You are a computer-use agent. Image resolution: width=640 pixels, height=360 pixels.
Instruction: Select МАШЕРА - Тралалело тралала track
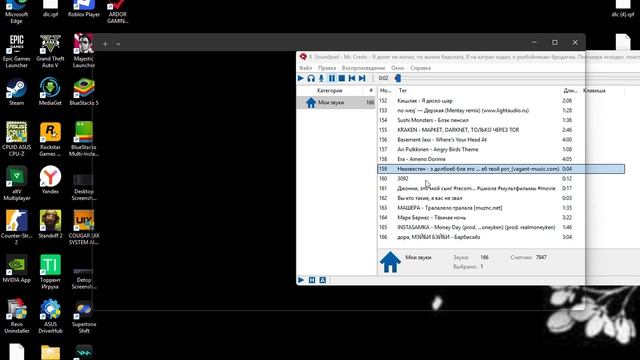click(501, 208)
